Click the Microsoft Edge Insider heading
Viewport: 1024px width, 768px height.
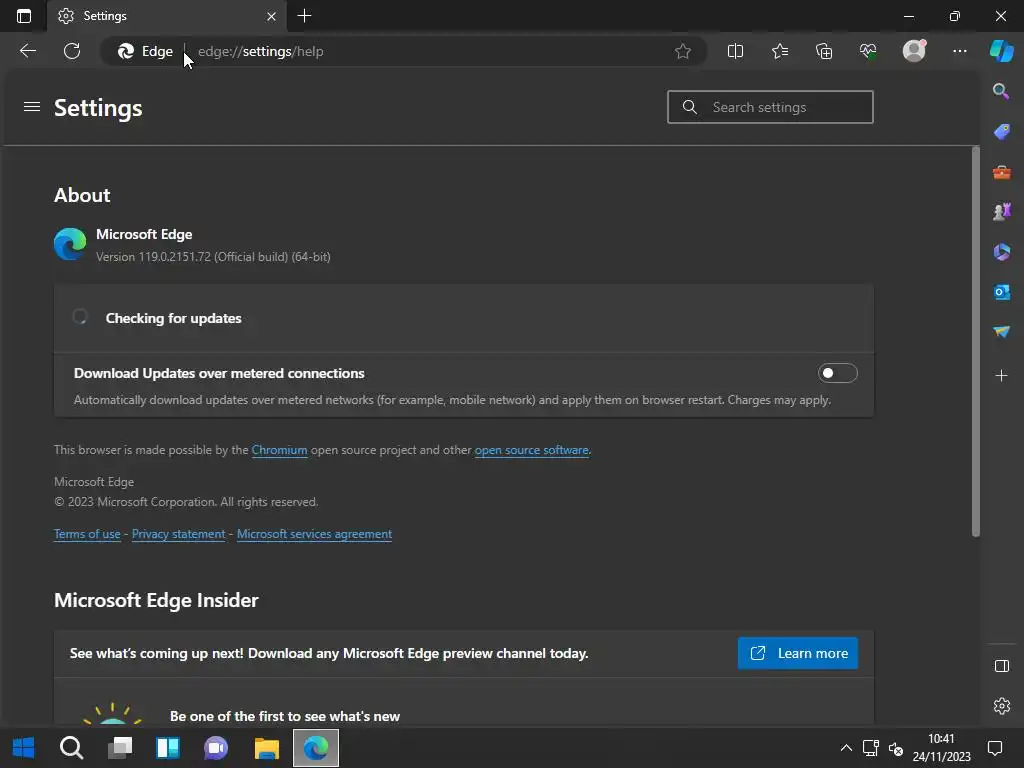click(156, 600)
